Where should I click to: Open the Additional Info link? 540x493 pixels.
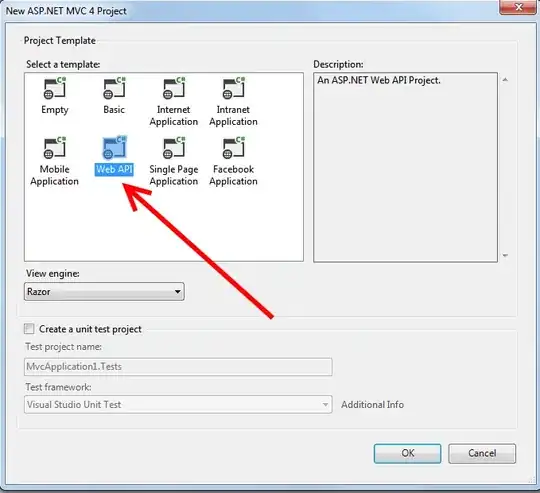tap(372, 405)
